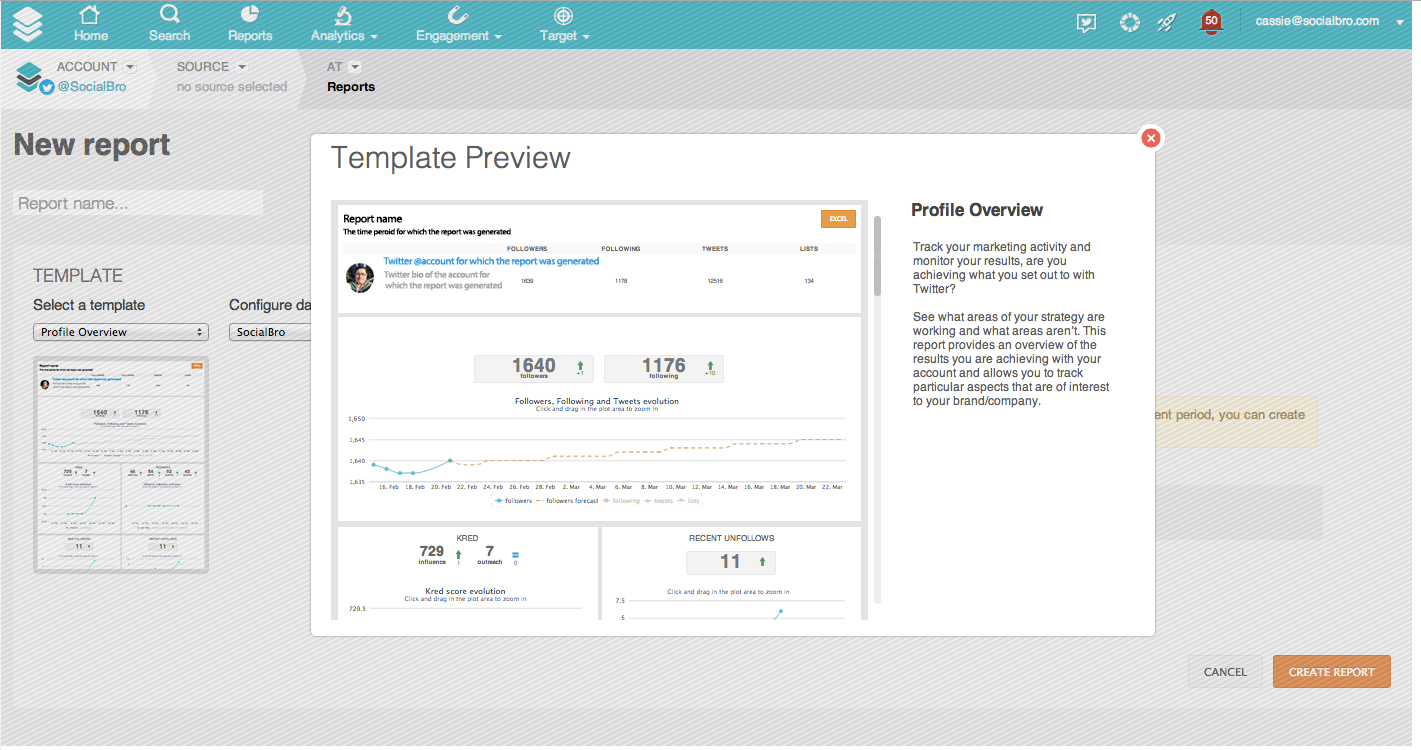Viewport: 1421px width, 750px height.
Task: Open the SocialBro configure data dropdown
Action: (270, 332)
